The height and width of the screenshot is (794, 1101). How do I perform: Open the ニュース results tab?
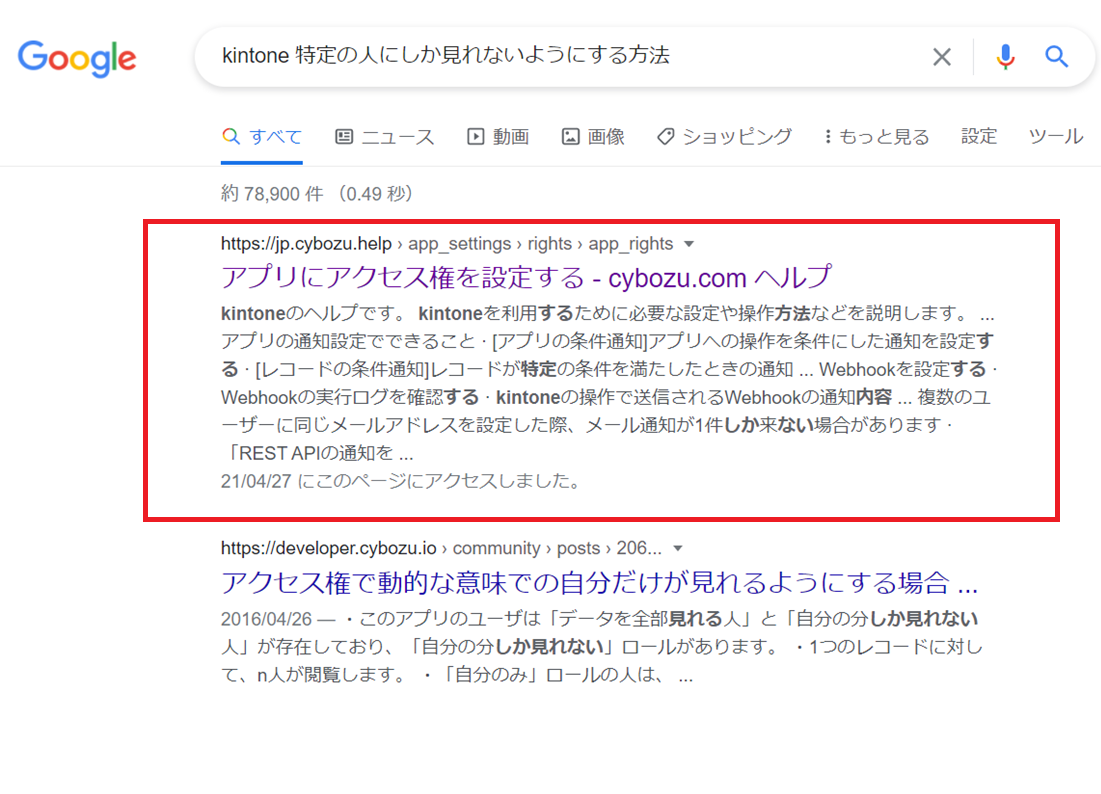coord(385,137)
